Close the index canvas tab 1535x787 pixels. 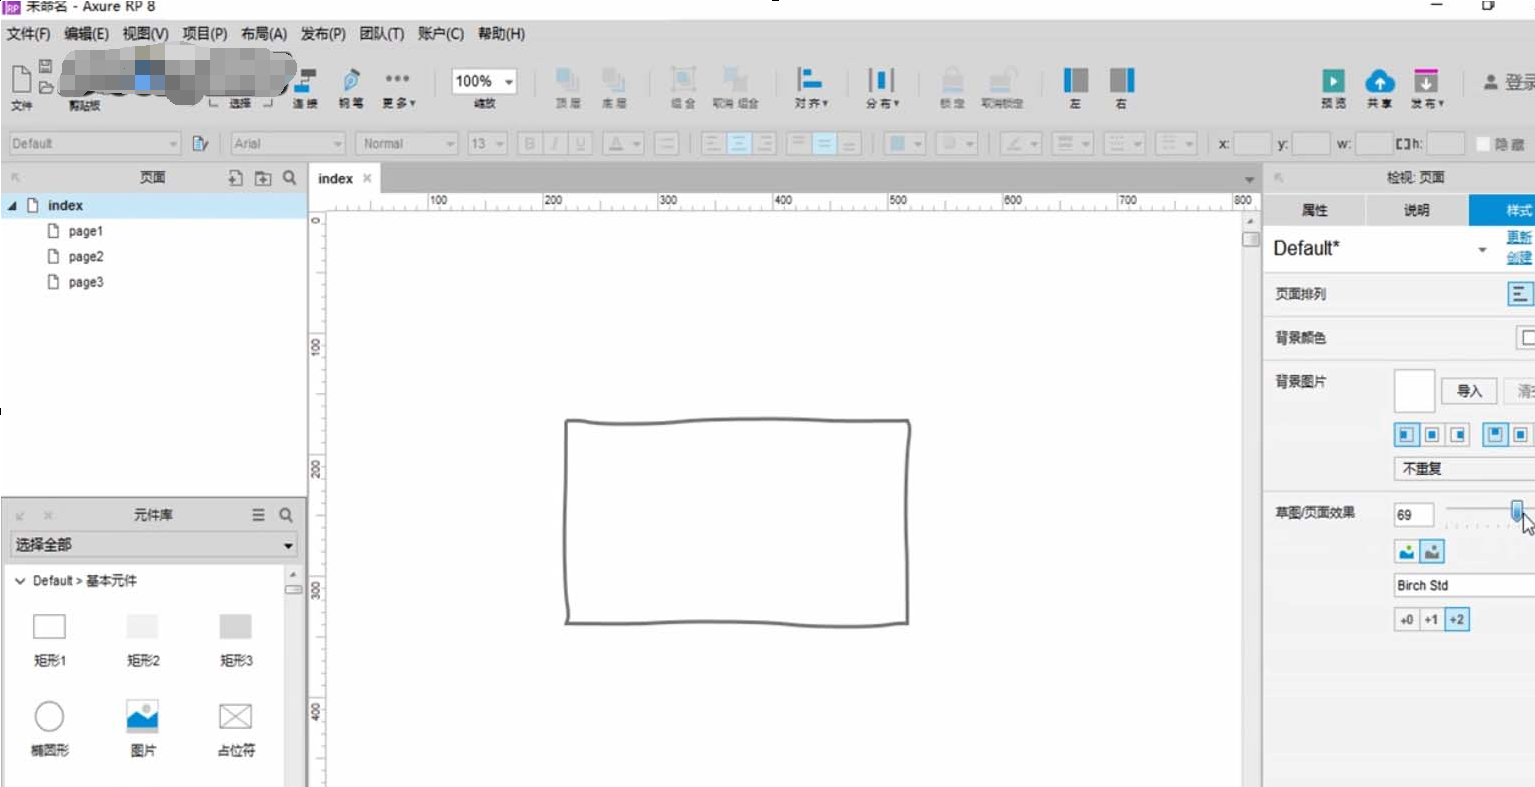click(367, 178)
